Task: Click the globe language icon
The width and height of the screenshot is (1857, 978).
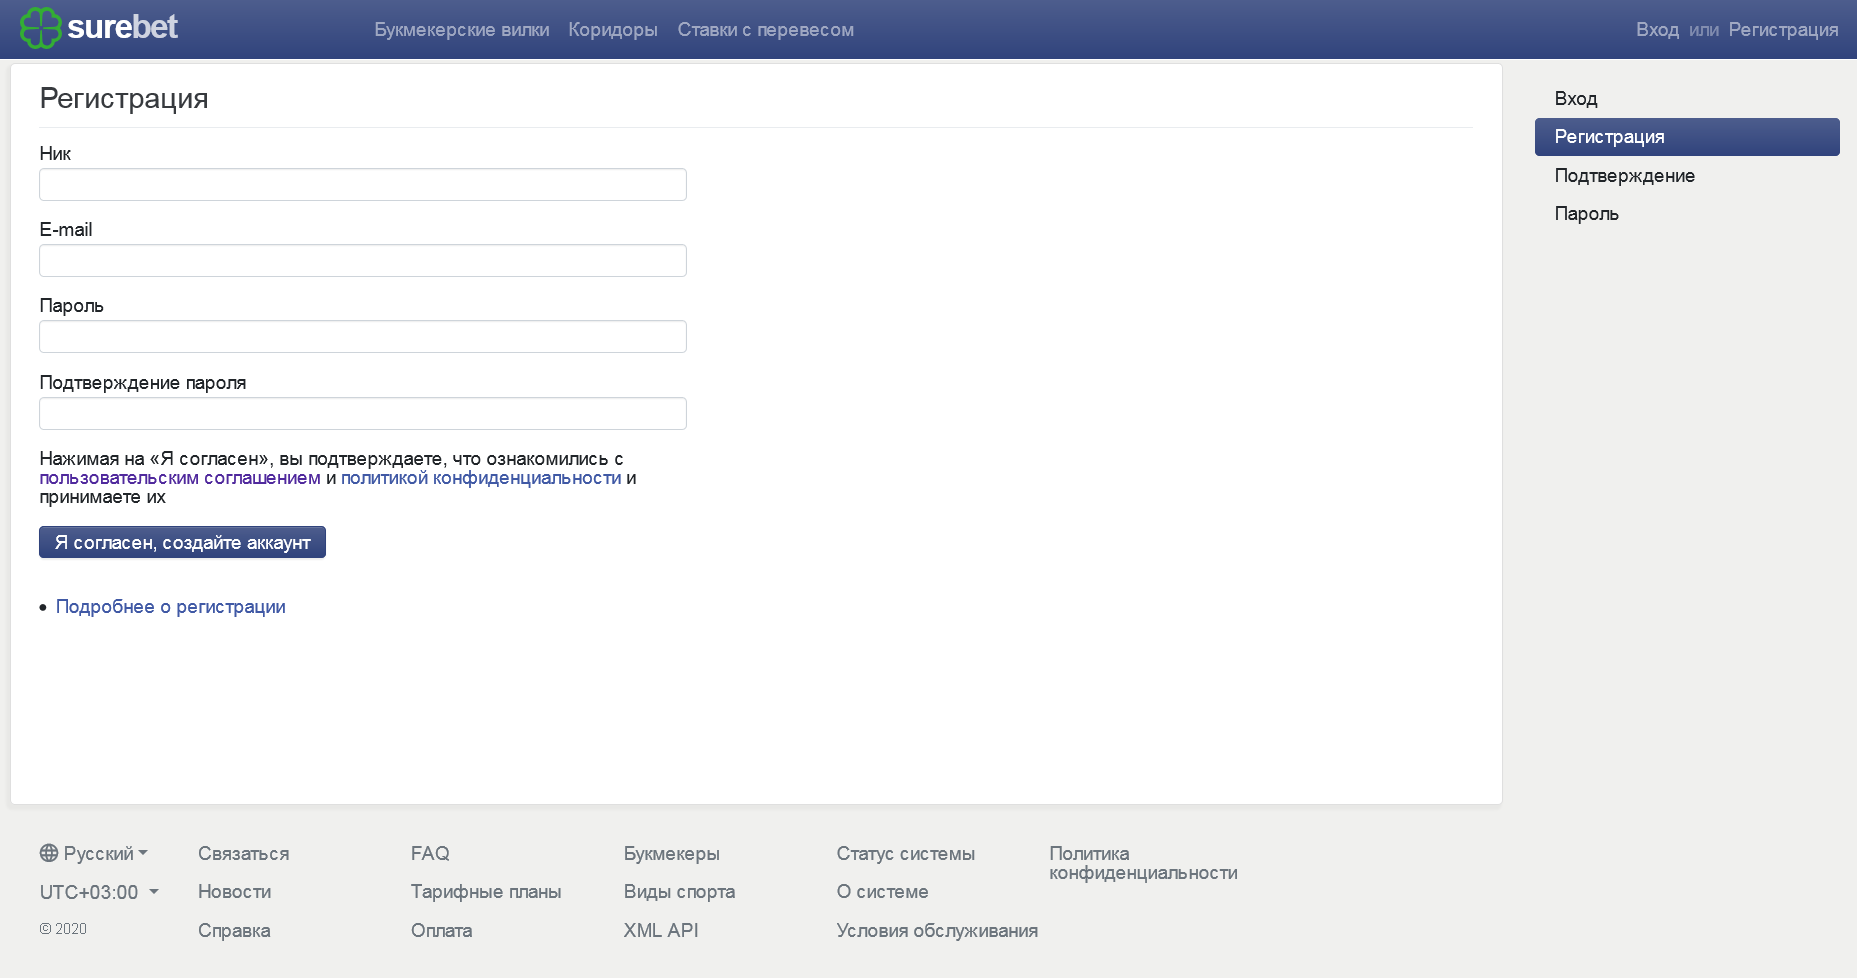Action: click(x=48, y=853)
